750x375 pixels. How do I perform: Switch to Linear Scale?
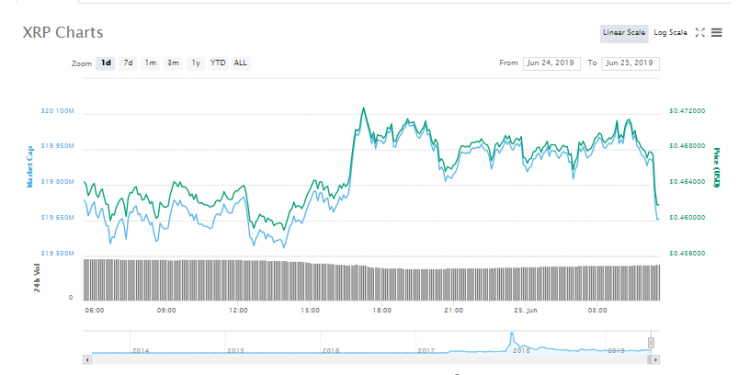tap(624, 33)
